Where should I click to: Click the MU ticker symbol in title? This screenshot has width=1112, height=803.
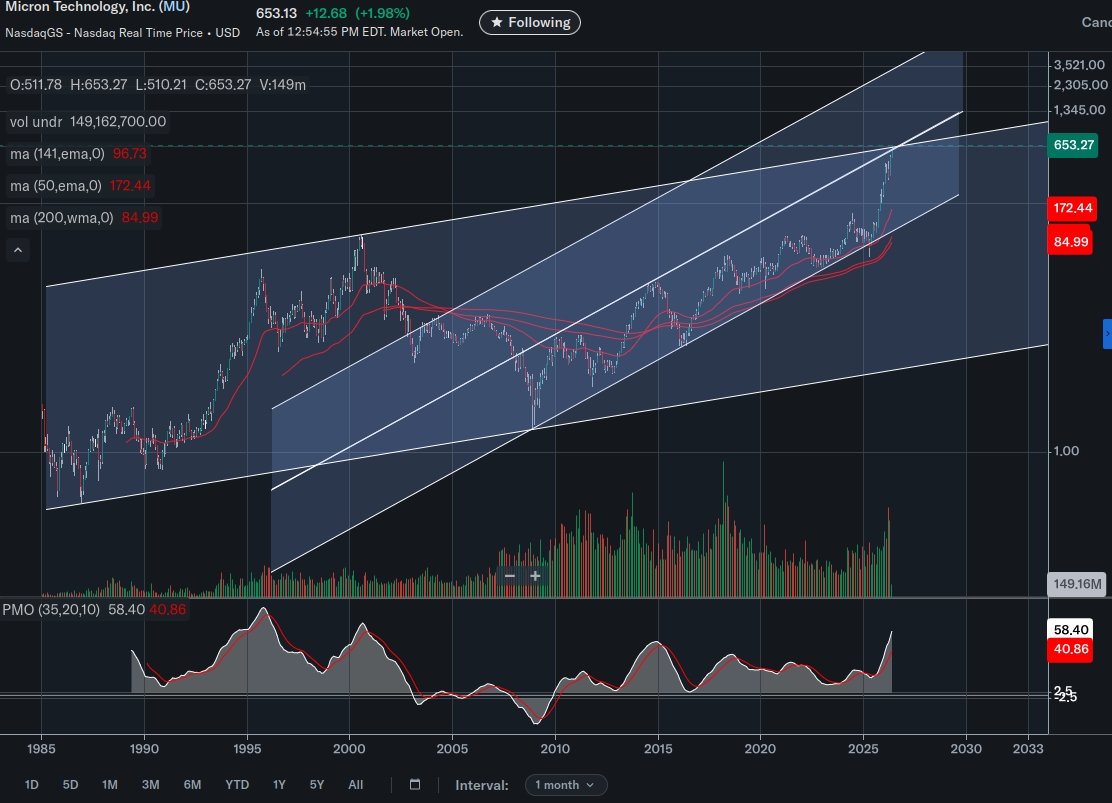[174, 7]
